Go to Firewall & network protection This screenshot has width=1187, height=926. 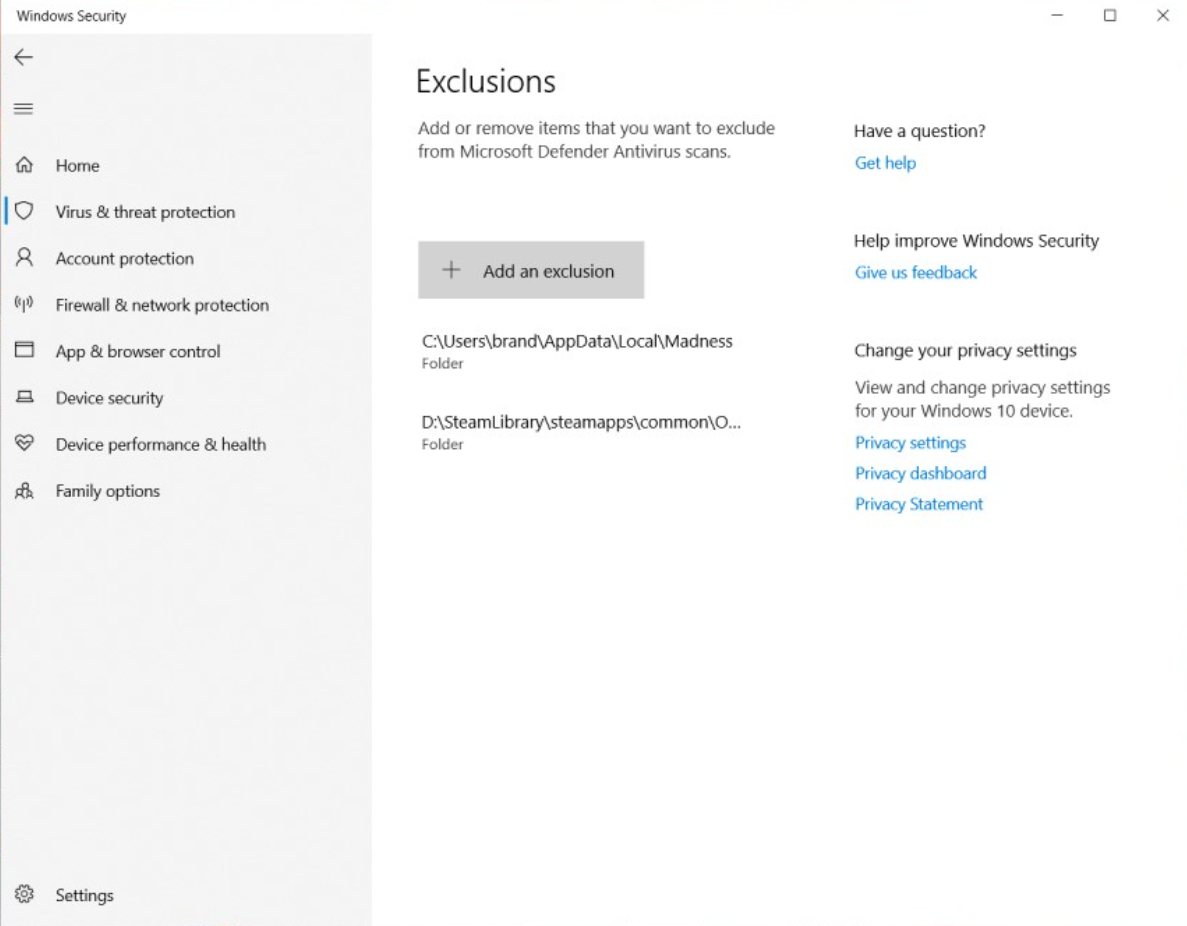click(x=162, y=305)
